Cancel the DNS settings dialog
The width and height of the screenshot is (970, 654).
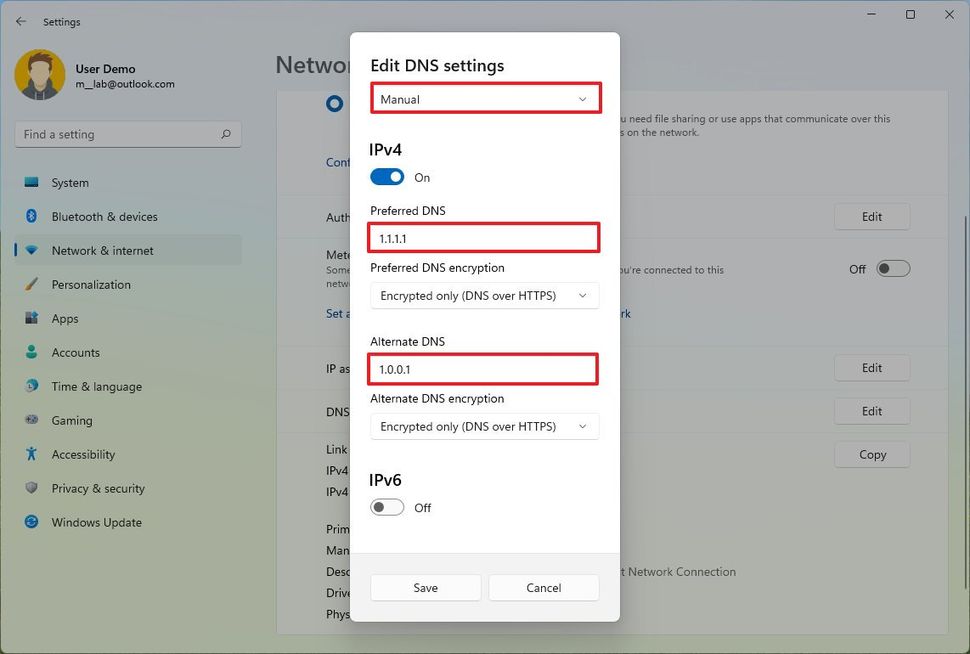(x=543, y=587)
